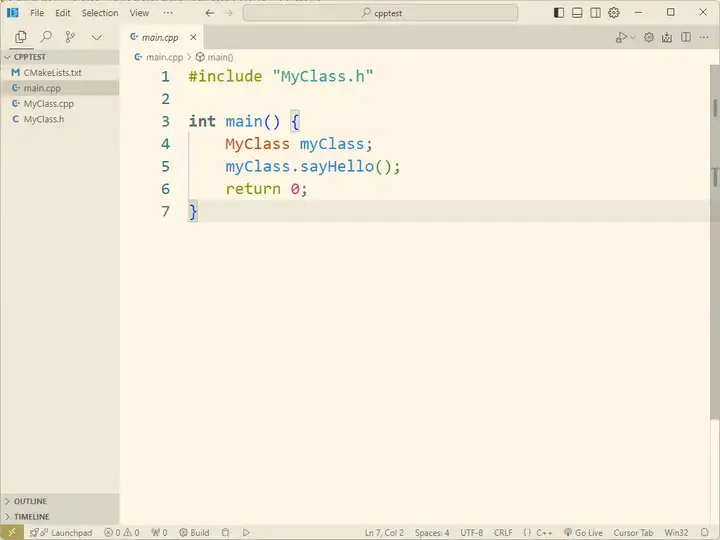The width and height of the screenshot is (720, 540).
Task: Open errors and warnings count
Action: click(x=122, y=533)
